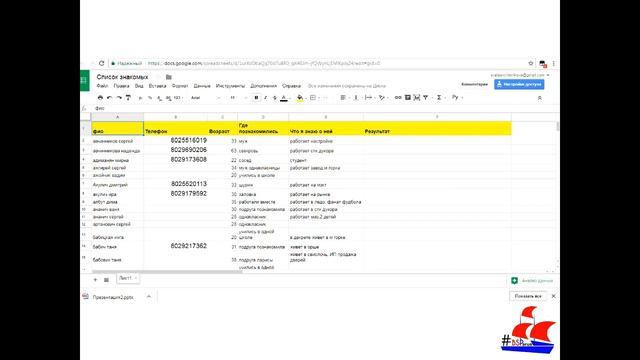Viewport: 640px width, 360px height.
Task: Select the Лист1 sheet tab
Action: point(128,278)
